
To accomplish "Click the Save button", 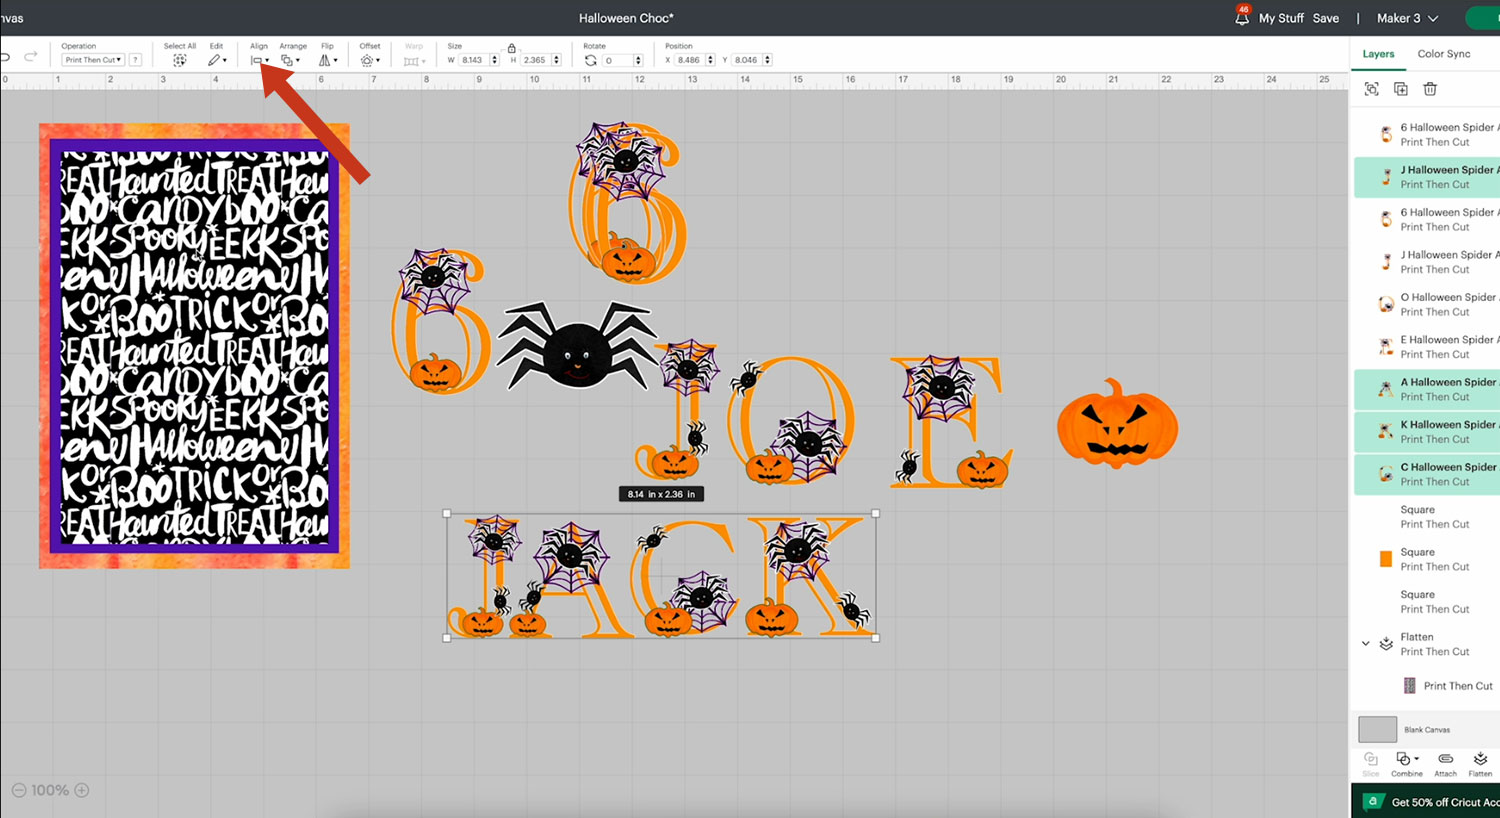I will [1325, 18].
